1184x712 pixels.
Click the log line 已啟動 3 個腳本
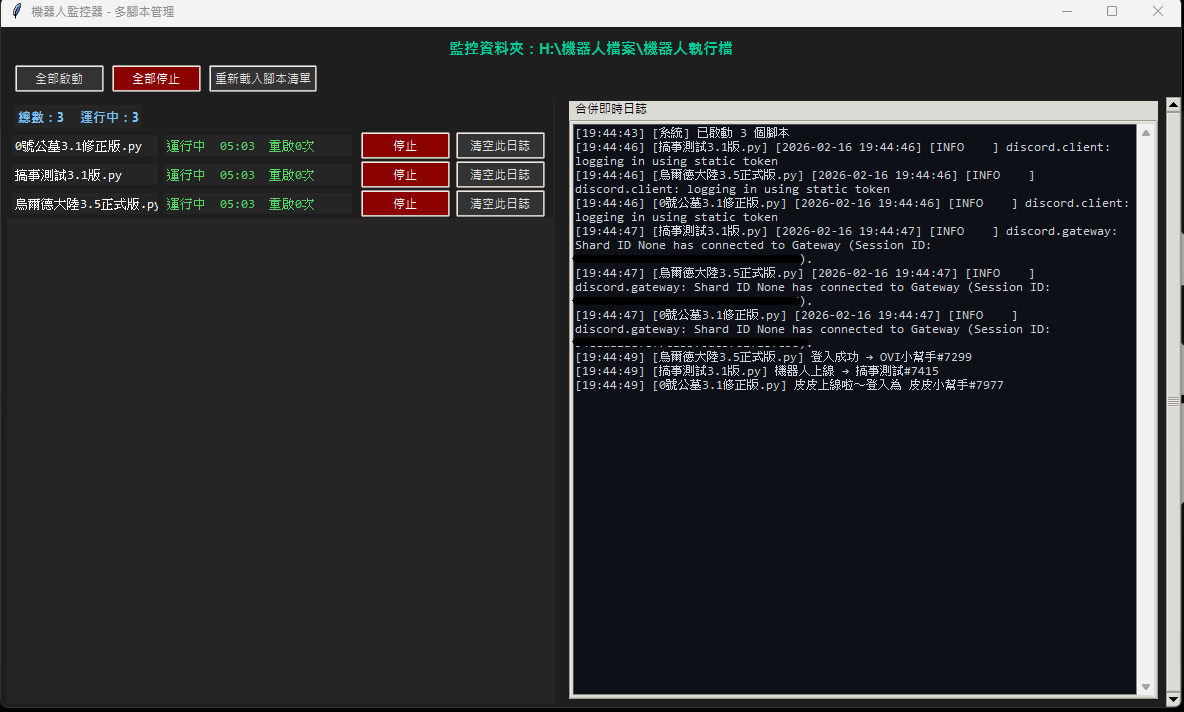[682, 133]
